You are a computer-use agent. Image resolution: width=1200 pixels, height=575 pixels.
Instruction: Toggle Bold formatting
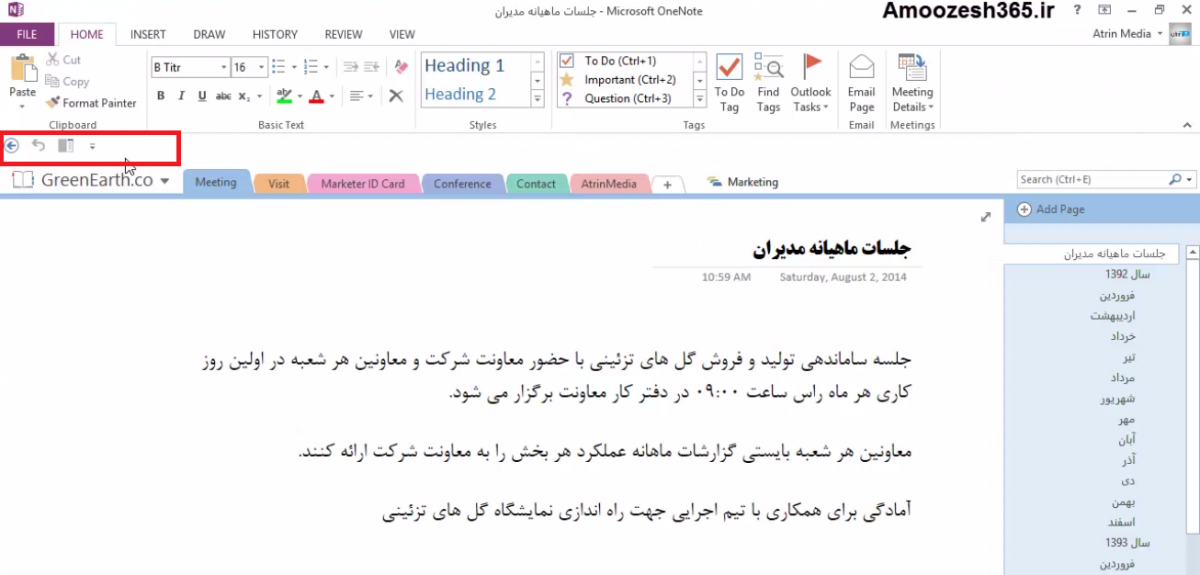click(x=160, y=96)
